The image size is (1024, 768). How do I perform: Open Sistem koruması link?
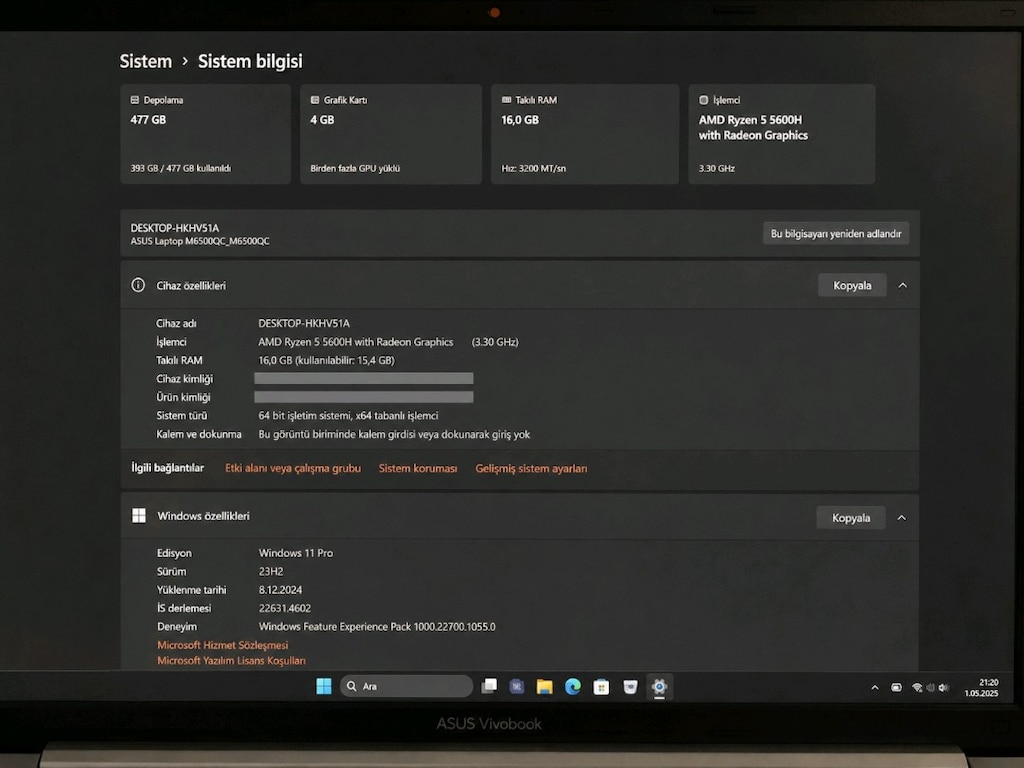coord(418,468)
